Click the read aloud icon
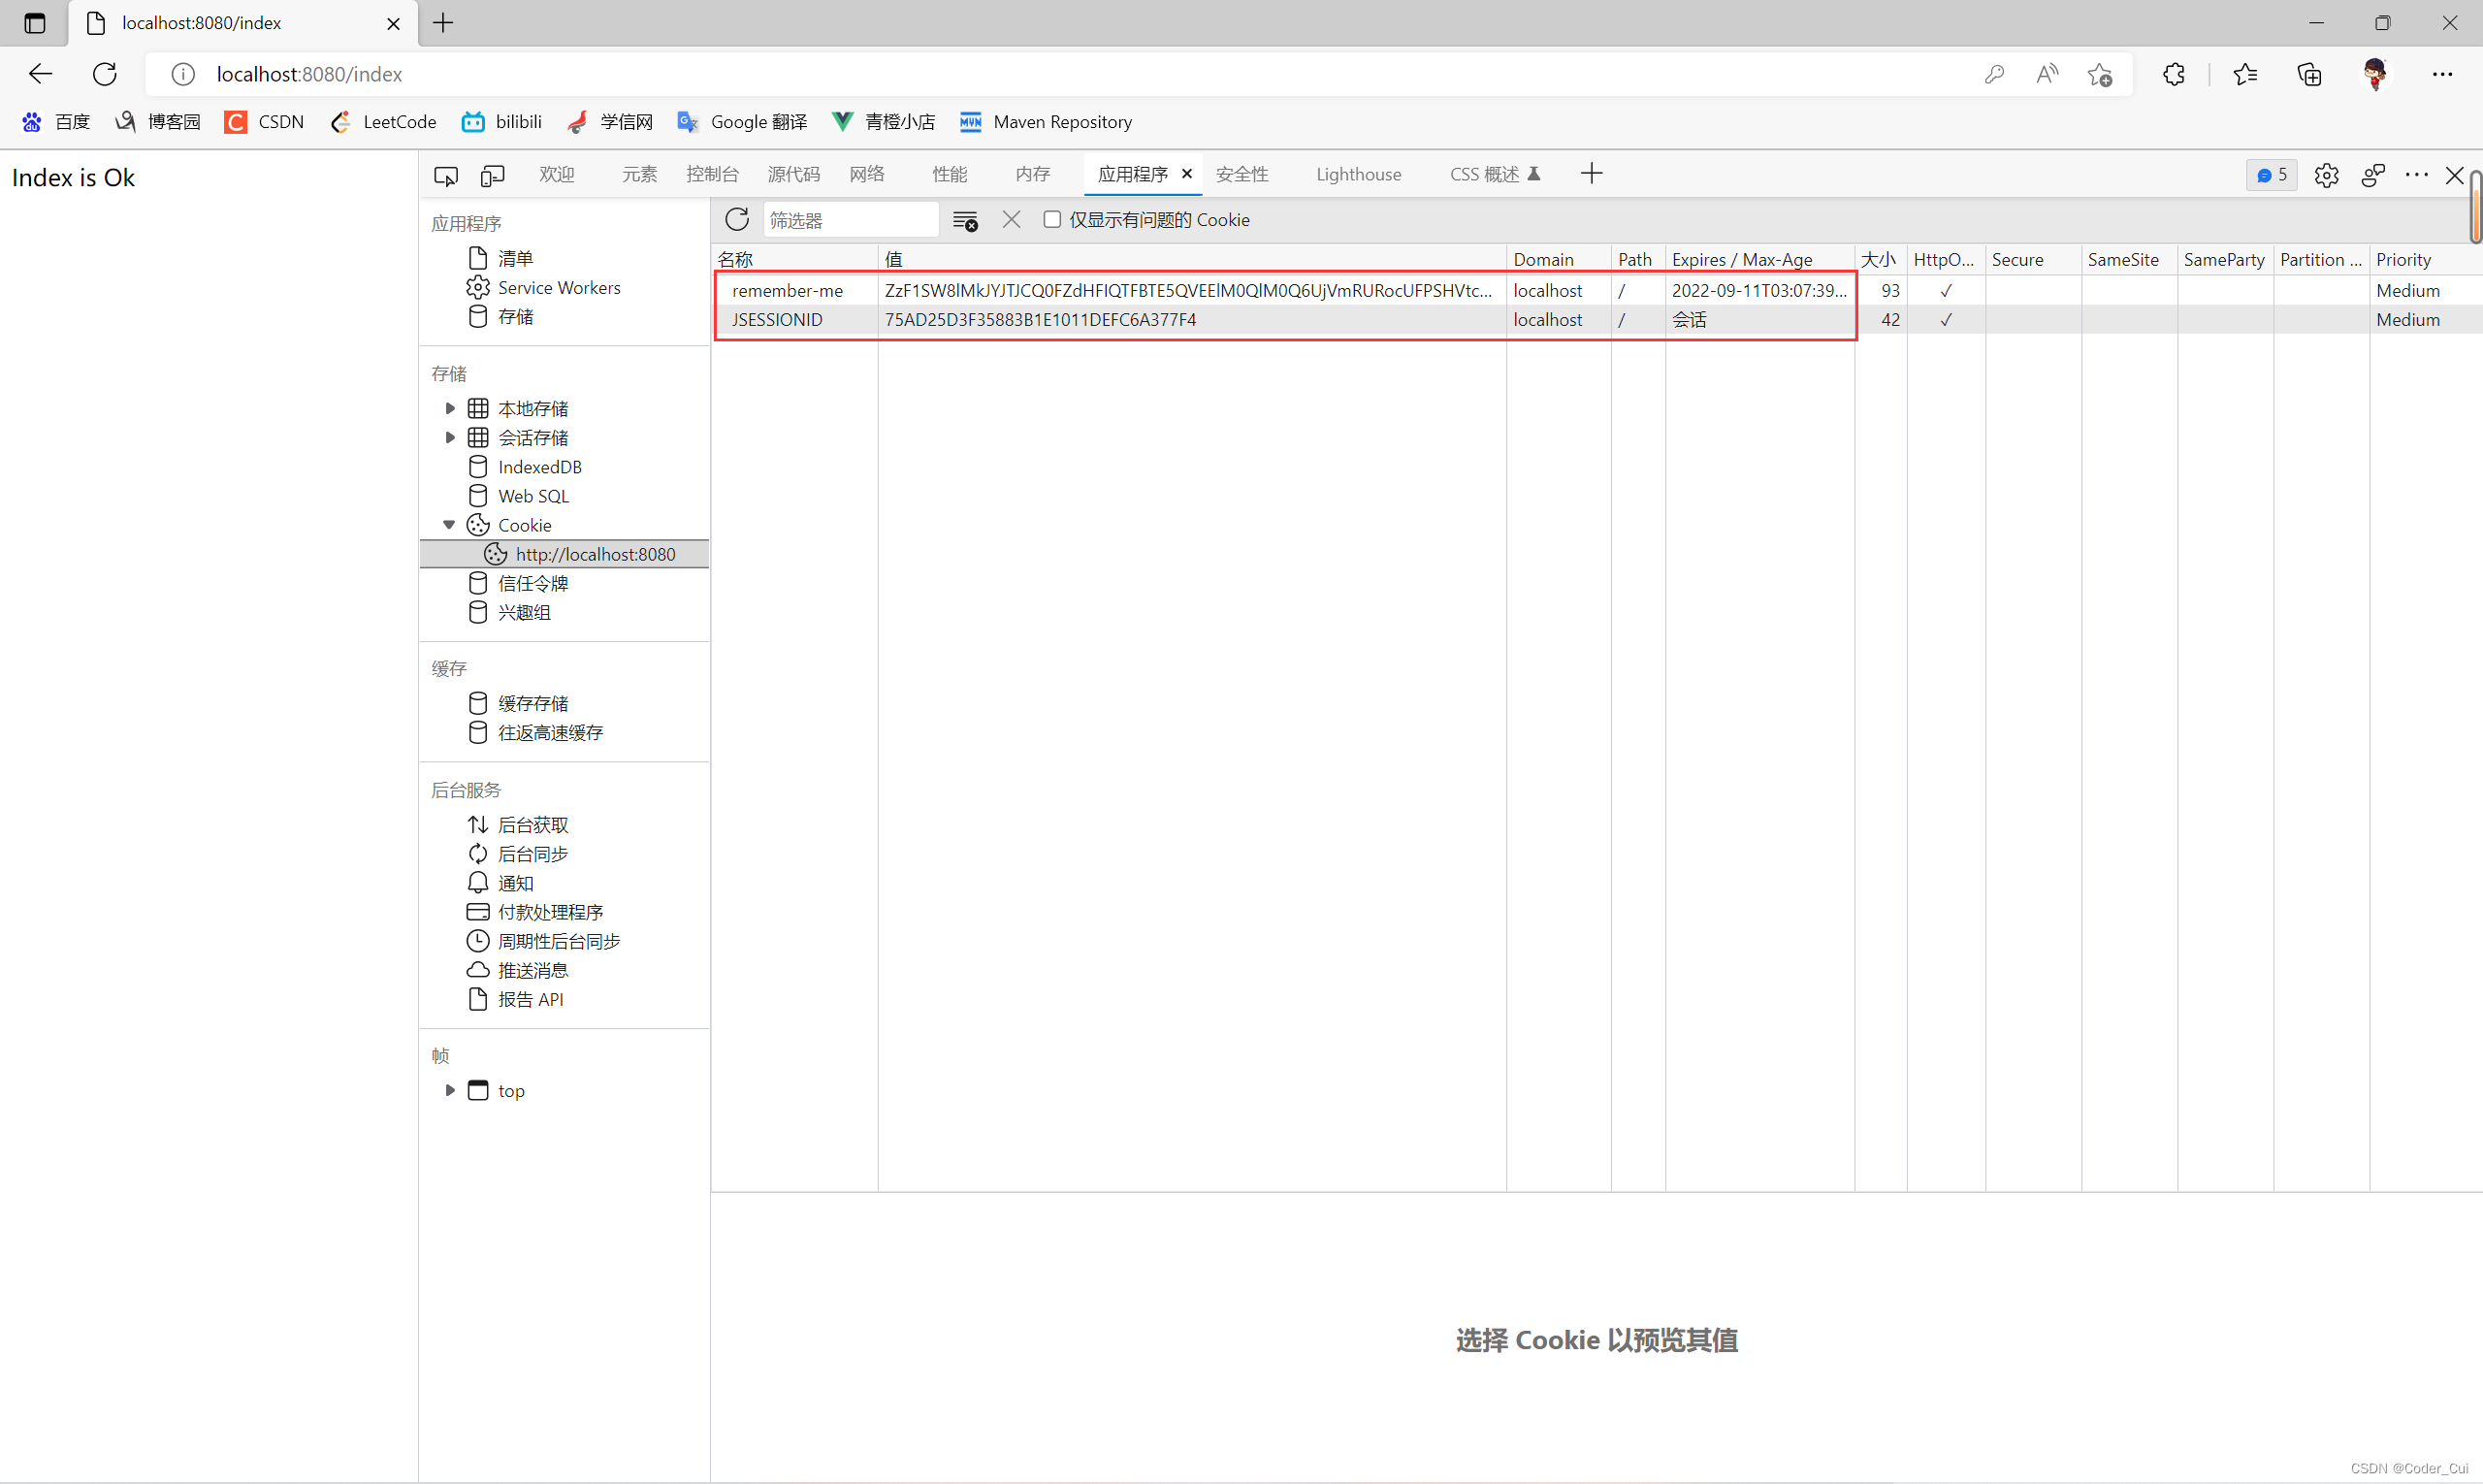This screenshot has width=2483, height=1484. point(2047,74)
